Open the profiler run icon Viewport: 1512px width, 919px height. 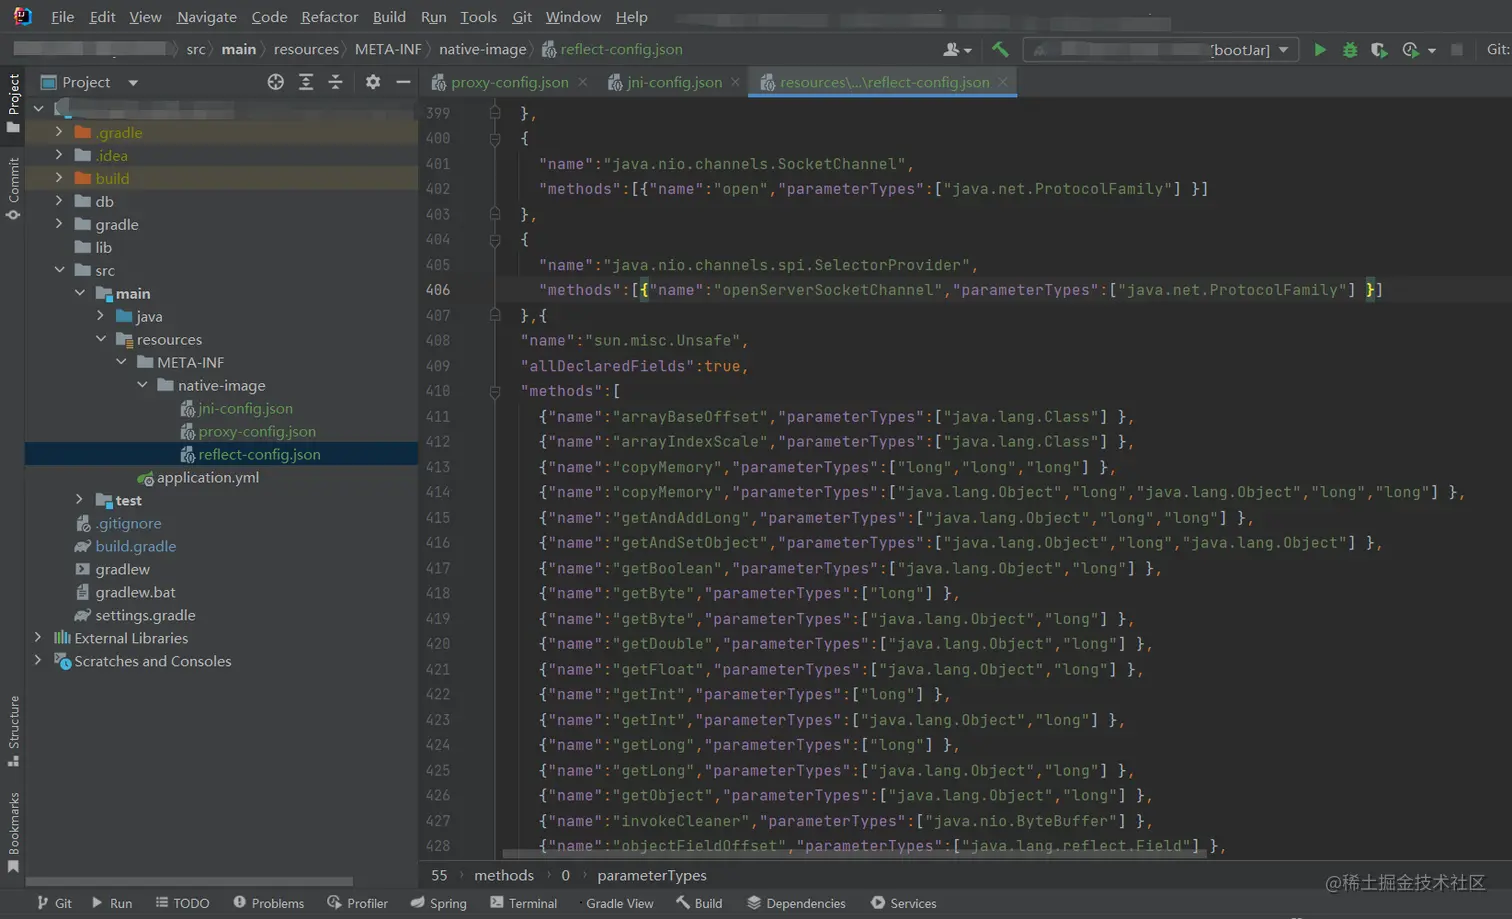[1411, 49]
